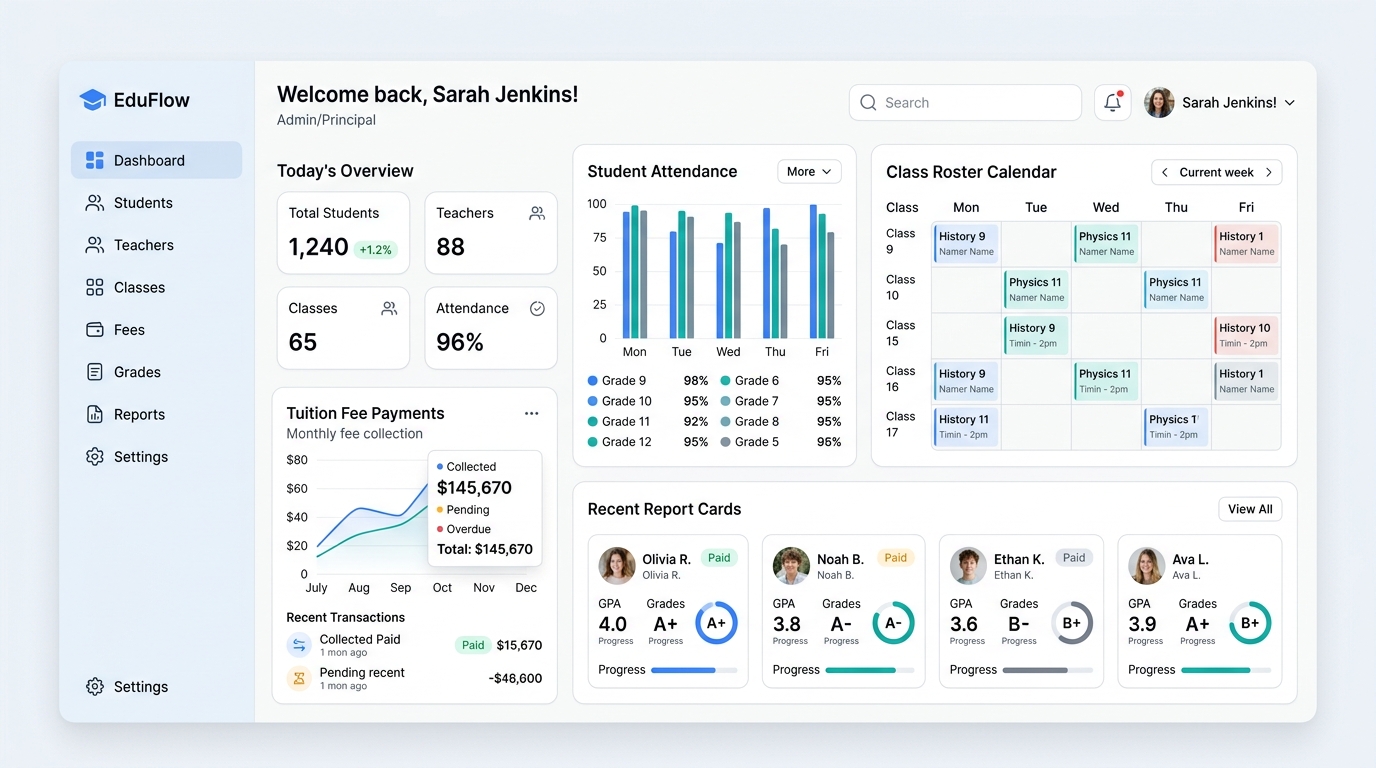Click the Paid badge on Olivia R.'s card
The width and height of the screenshot is (1376, 768).
[x=719, y=558]
